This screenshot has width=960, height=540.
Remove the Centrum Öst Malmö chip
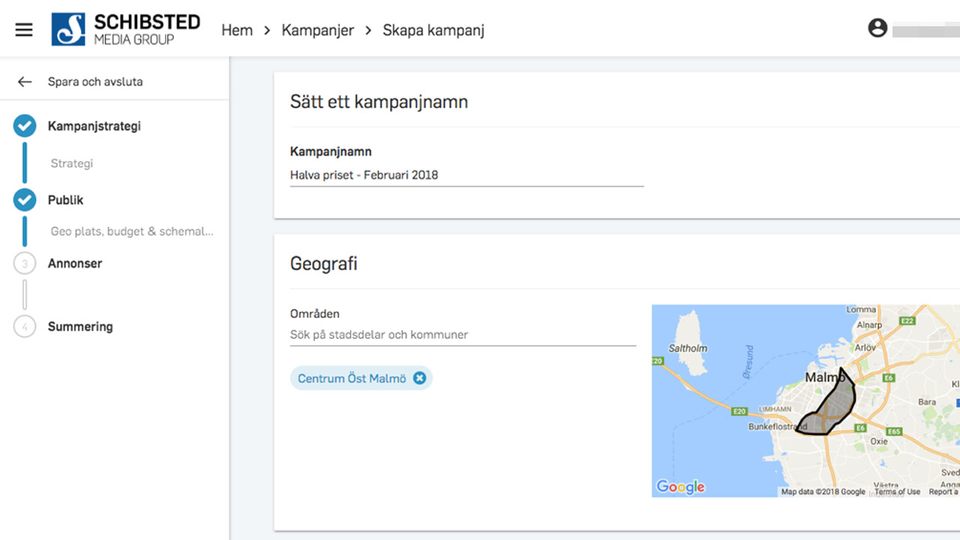[x=419, y=378]
